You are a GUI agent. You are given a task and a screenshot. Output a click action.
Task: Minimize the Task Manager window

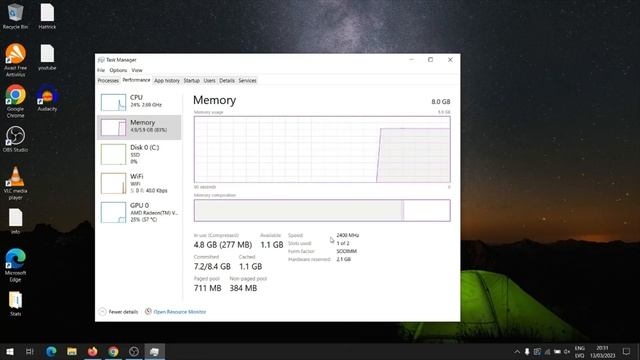coord(411,60)
